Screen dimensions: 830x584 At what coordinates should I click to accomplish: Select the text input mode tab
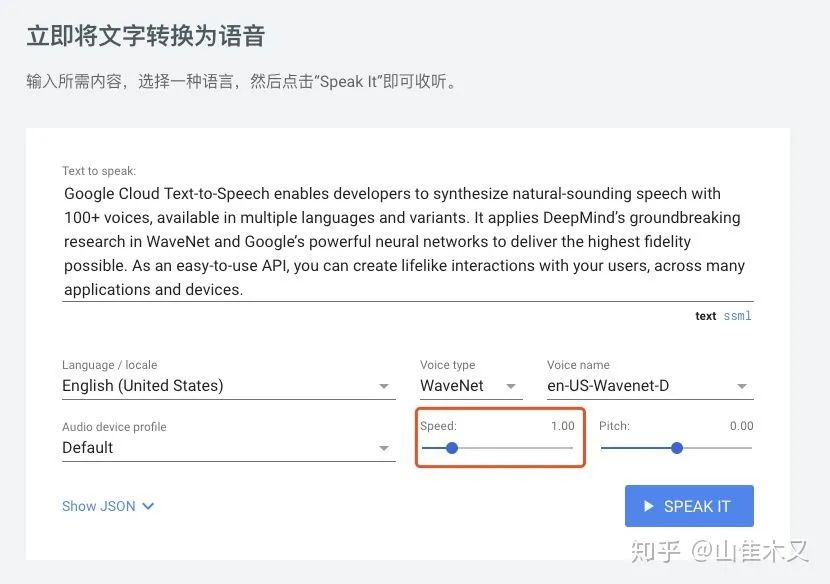click(x=706, y=316)
